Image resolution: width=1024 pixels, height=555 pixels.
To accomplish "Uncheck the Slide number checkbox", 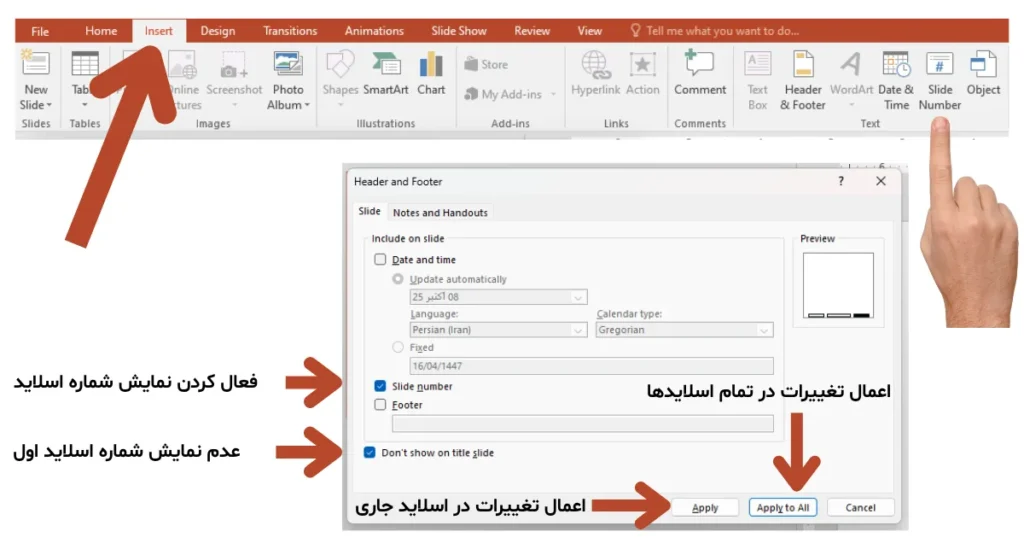I will pyautogui.click(x=380, y=386).
